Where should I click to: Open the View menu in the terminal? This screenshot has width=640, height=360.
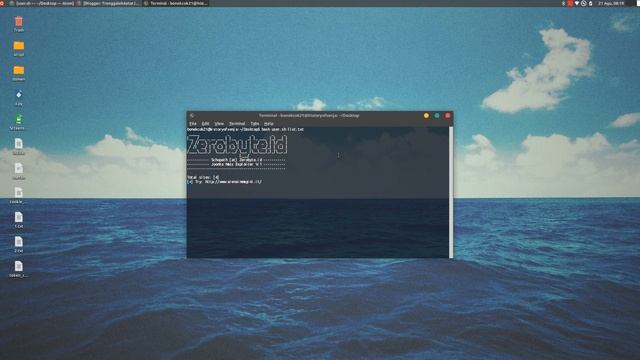pyautogui.click(x=219, y=123)
